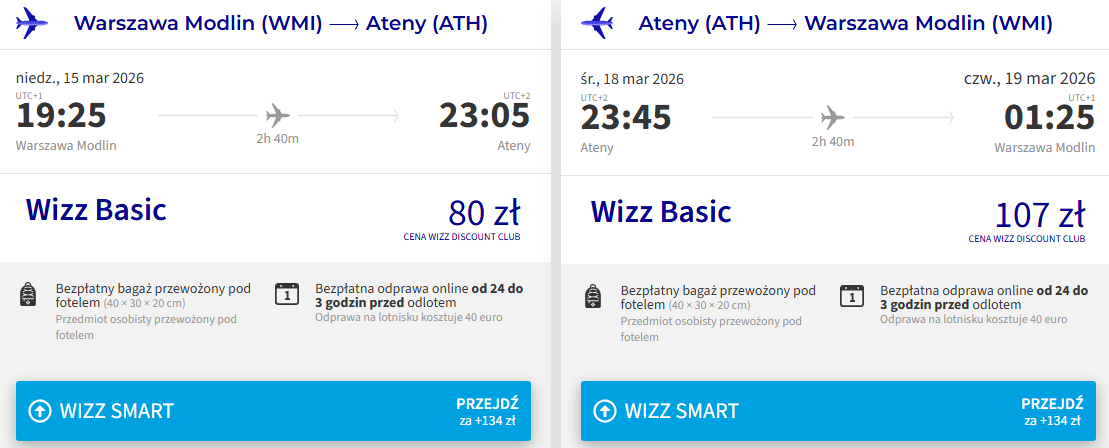This screenshot has width=1109, height=448.
Task: Click the return Wizz Basic fare name
Action: 661,211
